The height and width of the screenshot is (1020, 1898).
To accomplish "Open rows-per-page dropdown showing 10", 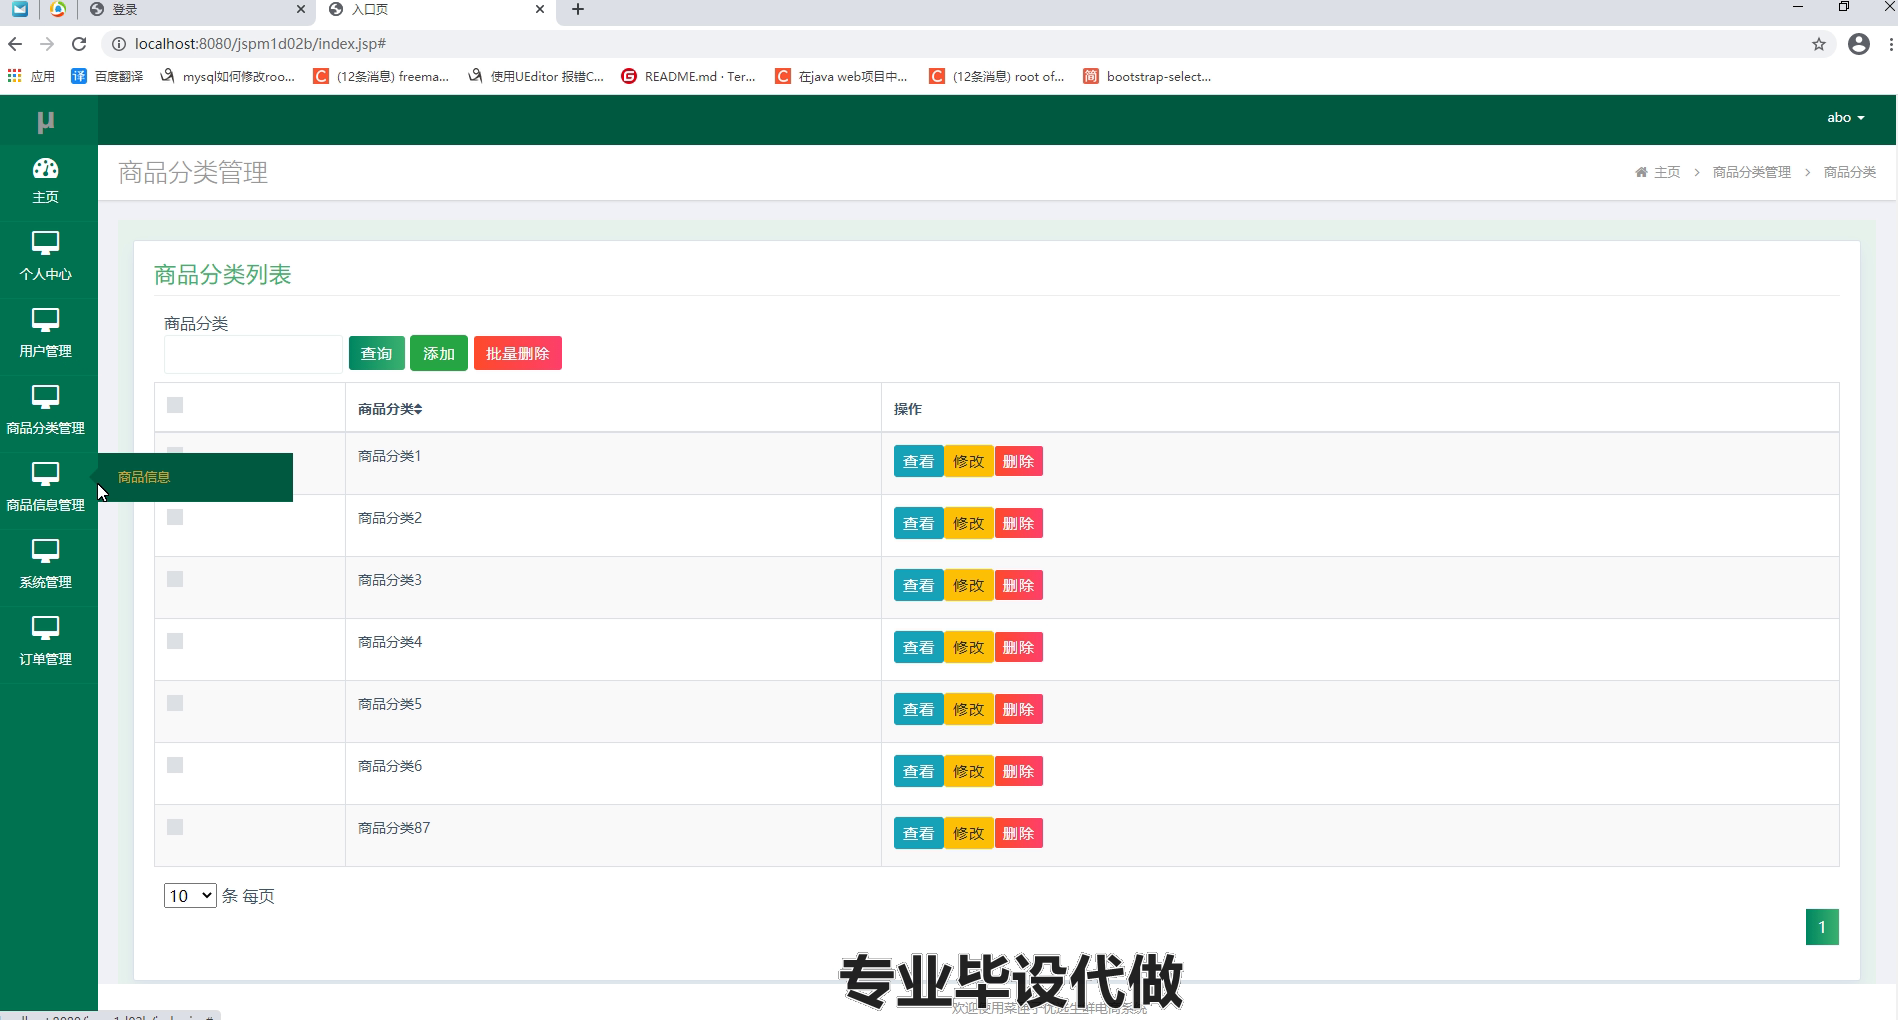I will point(190,896).
